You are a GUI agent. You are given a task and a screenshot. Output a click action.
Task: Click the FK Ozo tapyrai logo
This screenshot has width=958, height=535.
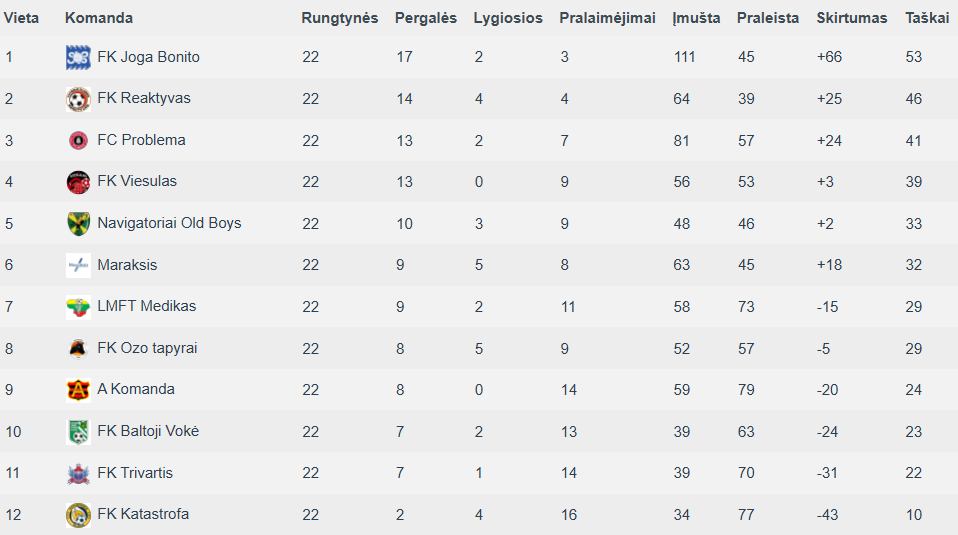click(78, 348)
